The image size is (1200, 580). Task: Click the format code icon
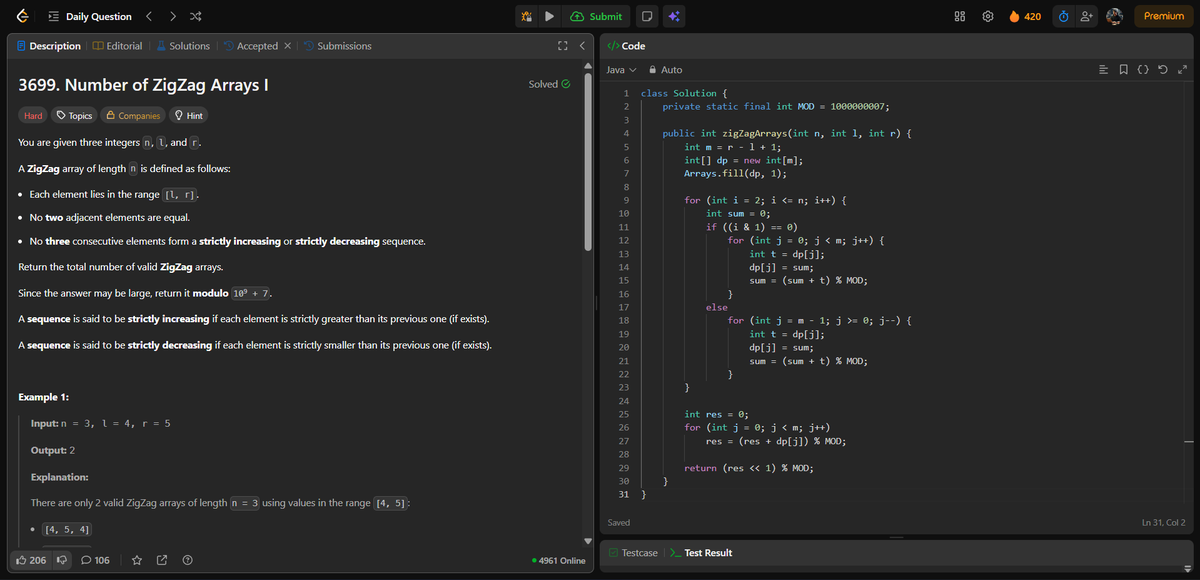click(x=1105, y=70)
